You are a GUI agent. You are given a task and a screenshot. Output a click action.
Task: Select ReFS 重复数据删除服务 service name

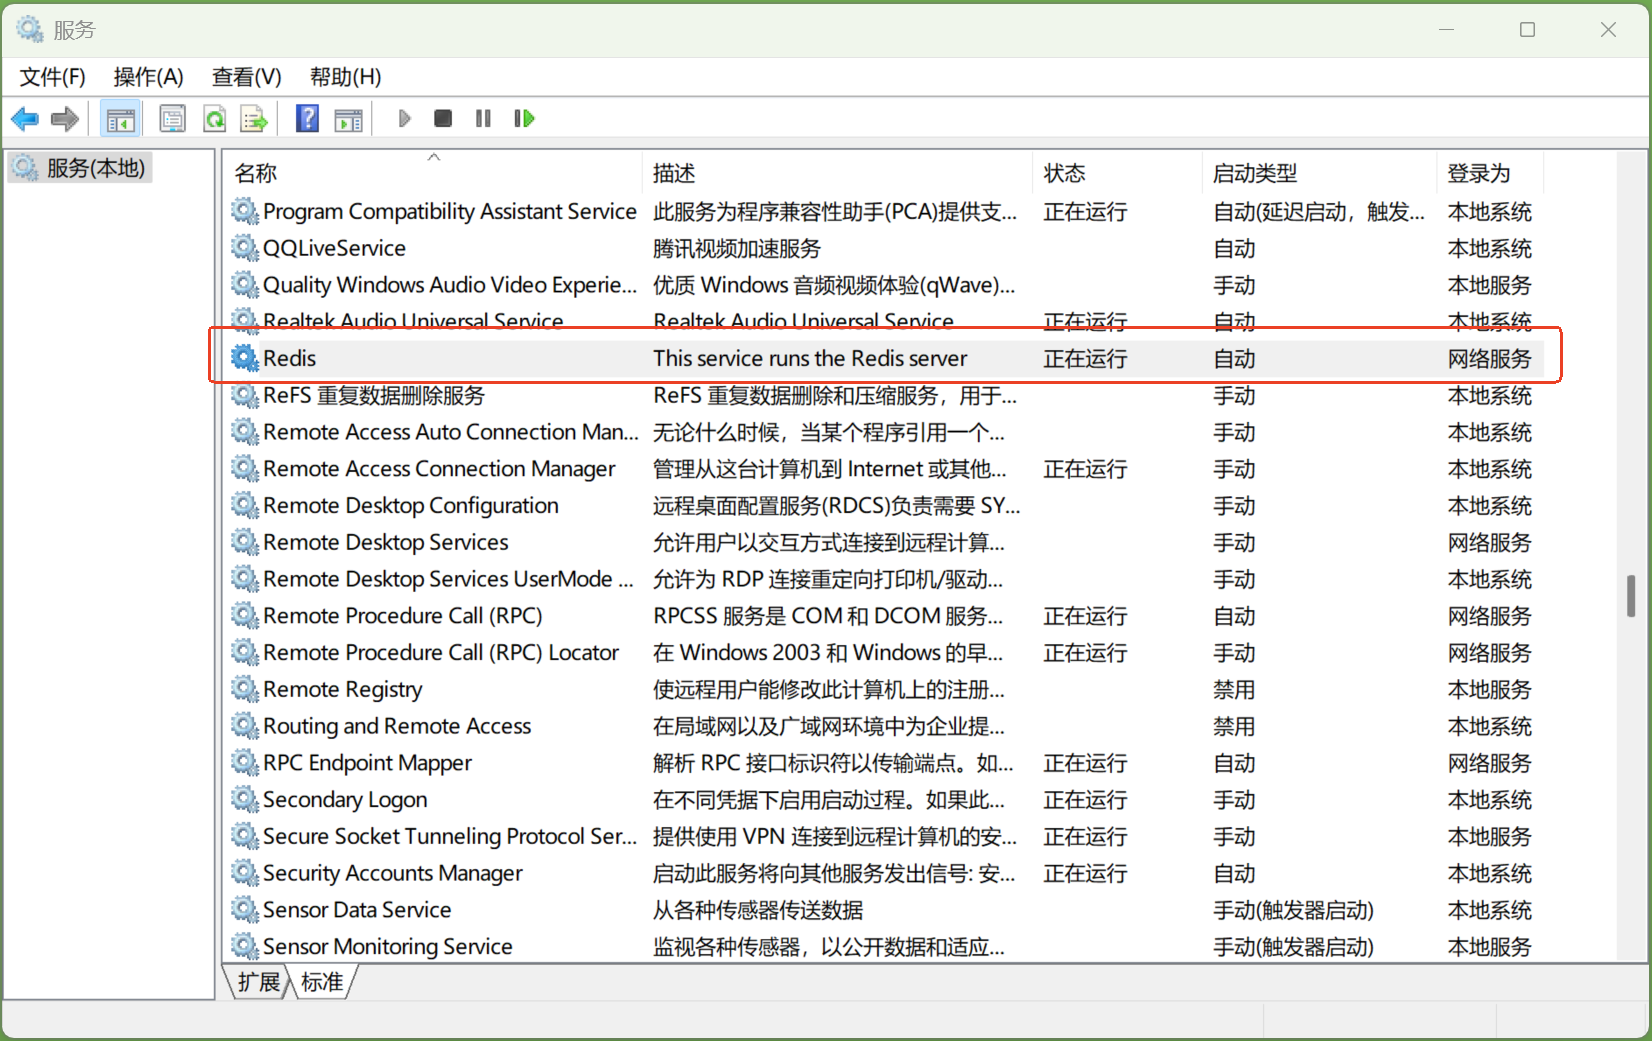373,395
